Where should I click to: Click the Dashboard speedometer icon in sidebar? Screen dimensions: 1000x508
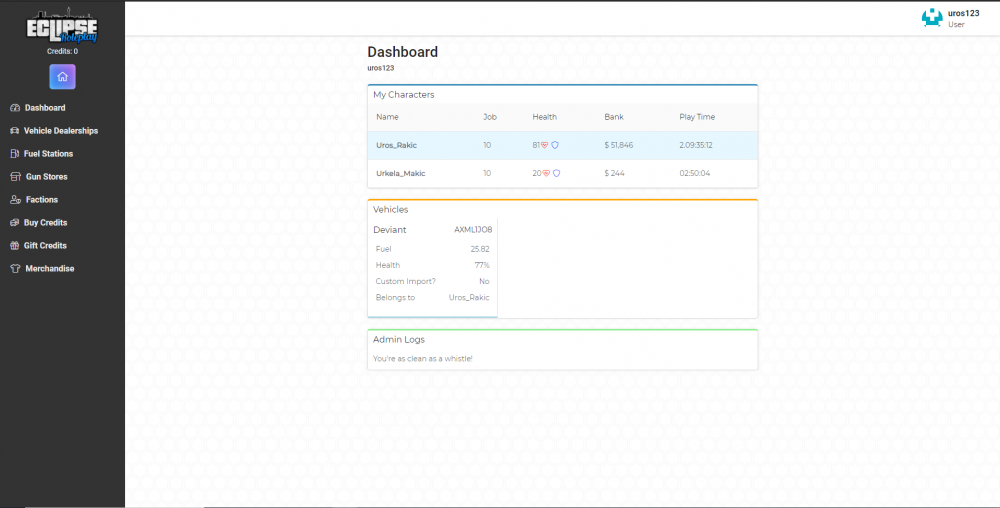point(15,108)
